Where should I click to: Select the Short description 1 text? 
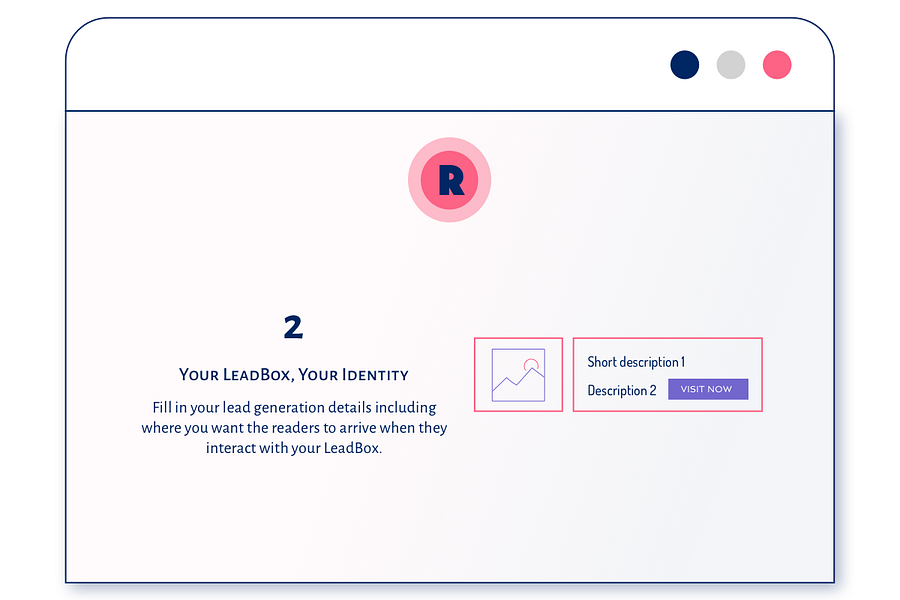(x=636, y=362)
